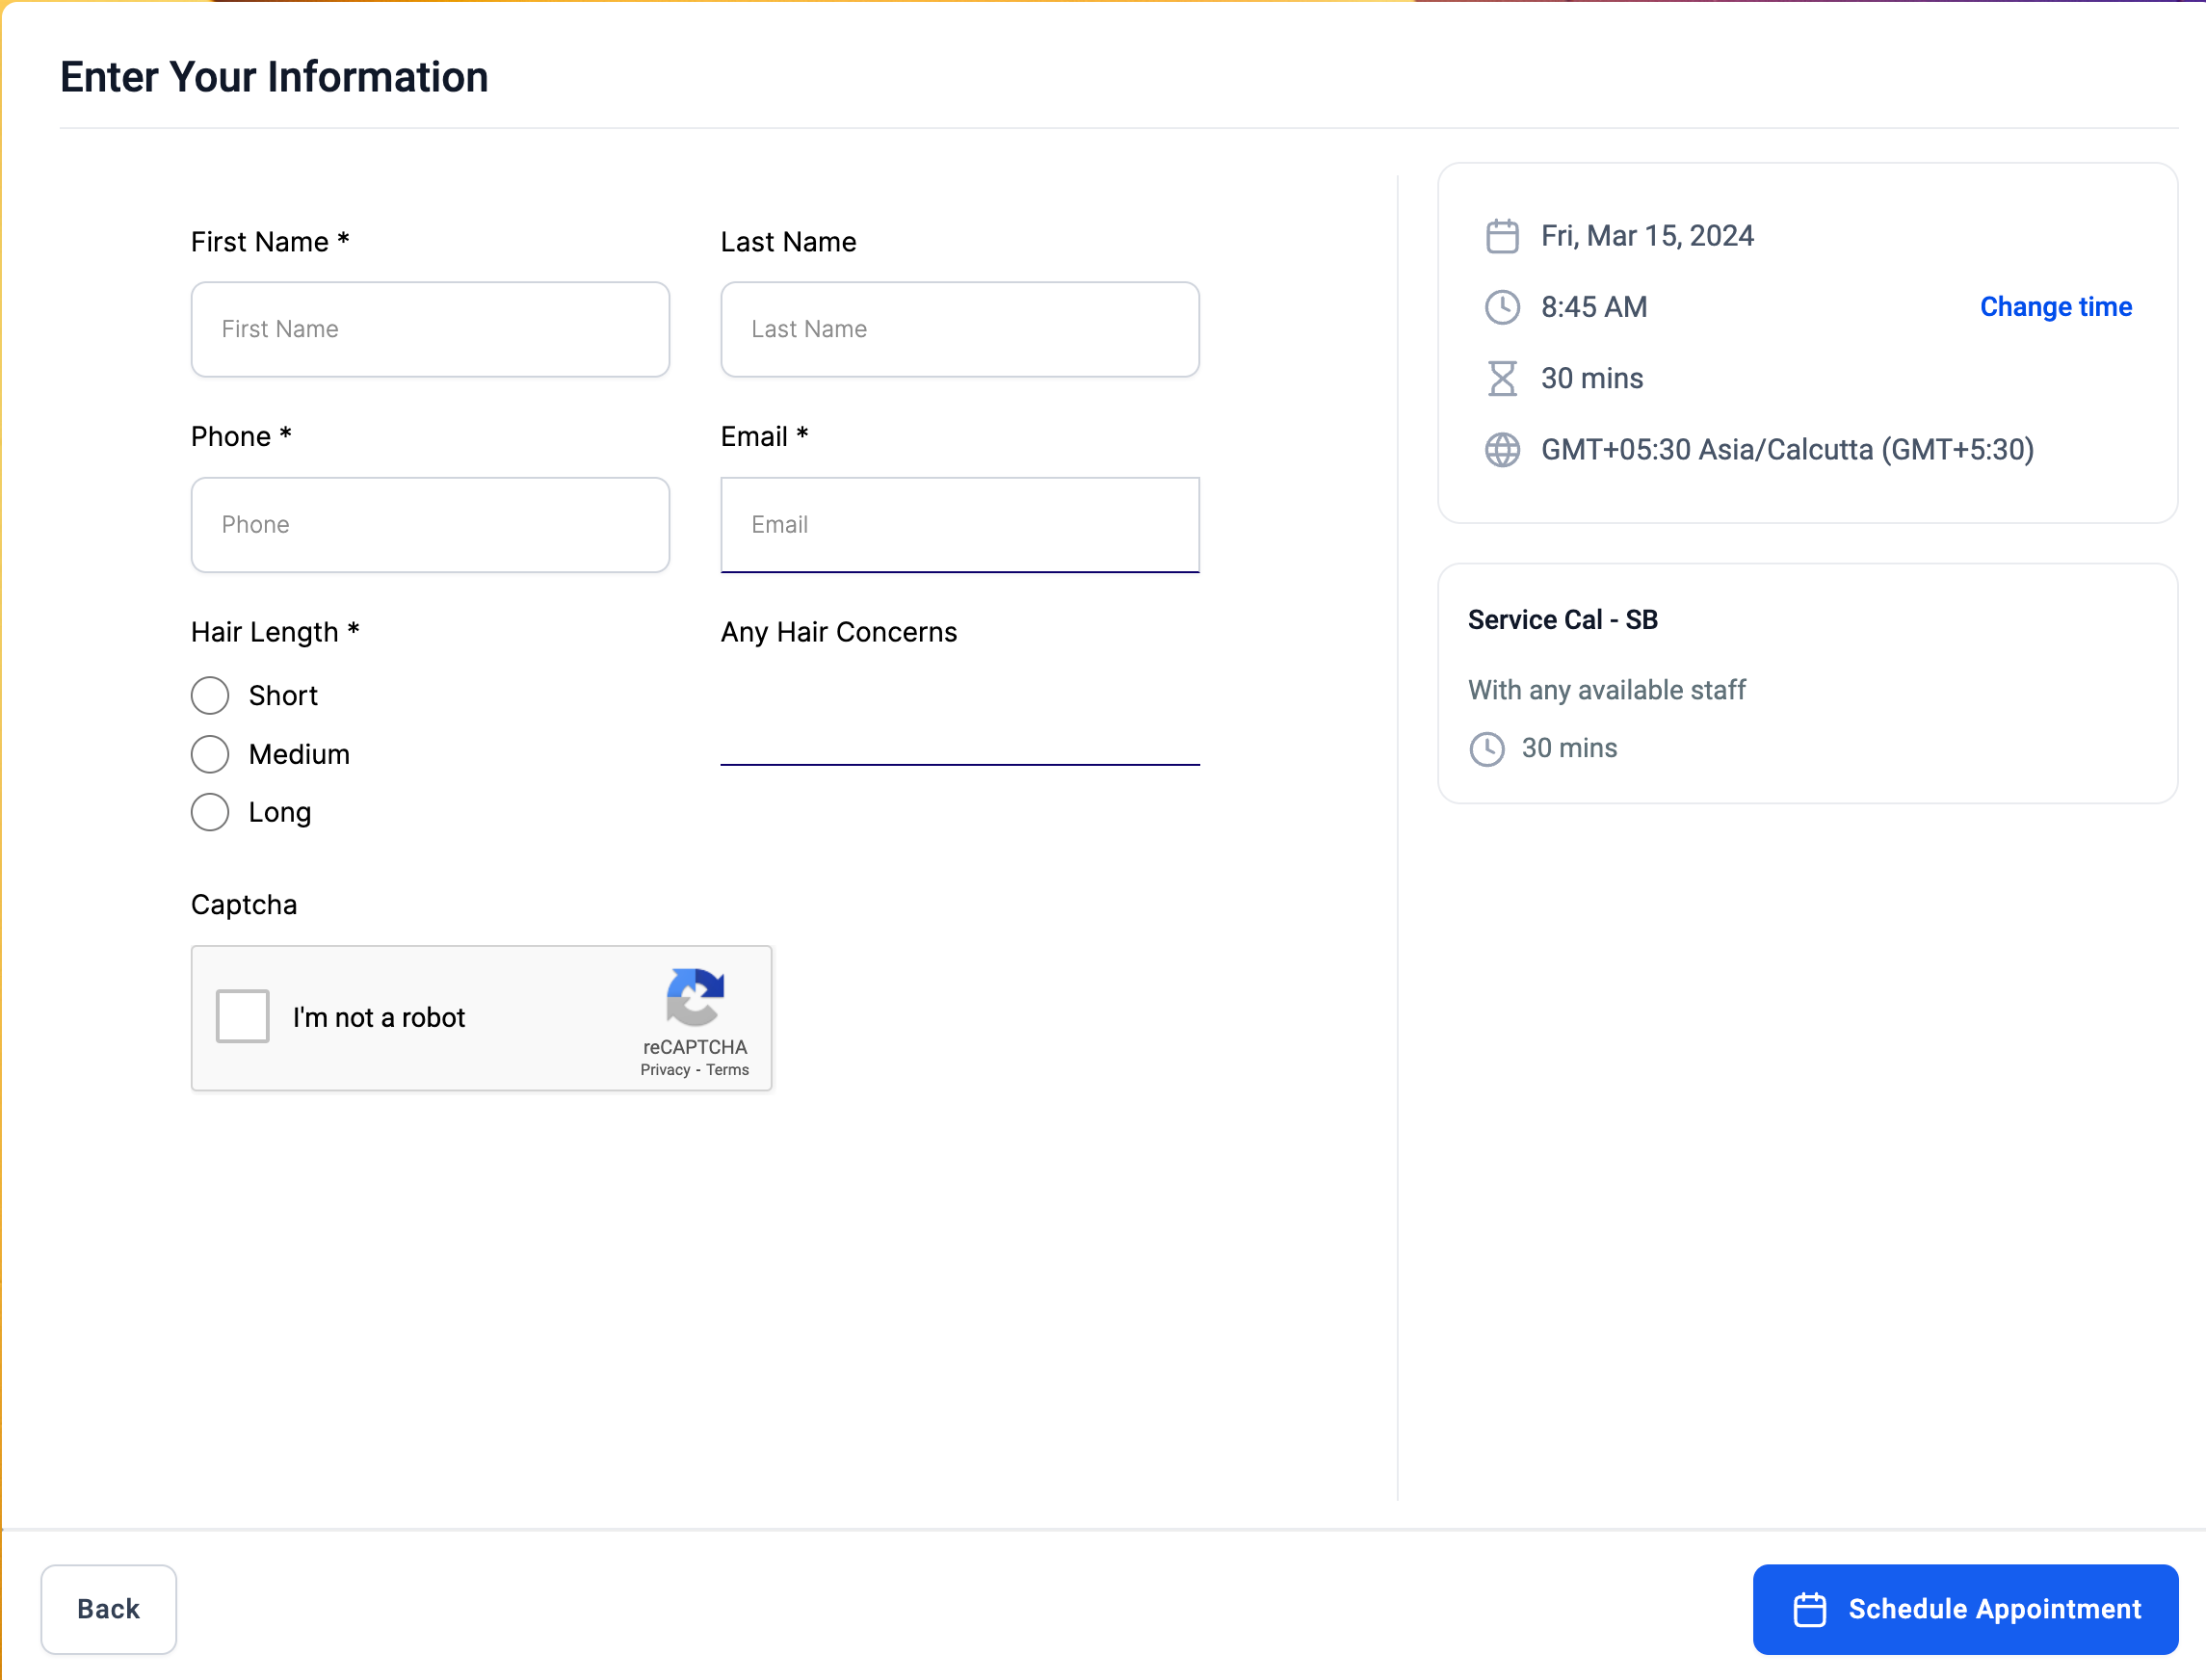This screenshot has width=2206, height=1680.
Task: Choose the Long hair length radio
Action: click(x=210, y=812)
